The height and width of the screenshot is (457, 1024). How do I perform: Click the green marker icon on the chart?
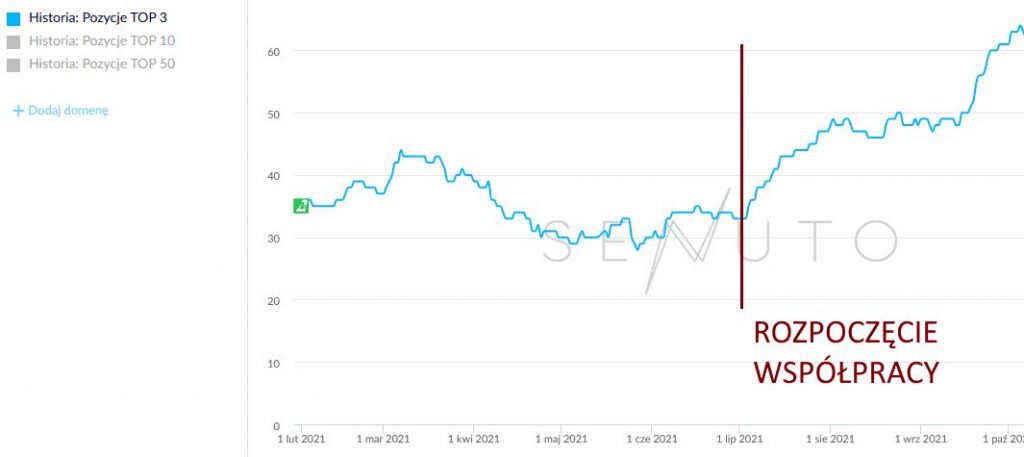(301, 206)
